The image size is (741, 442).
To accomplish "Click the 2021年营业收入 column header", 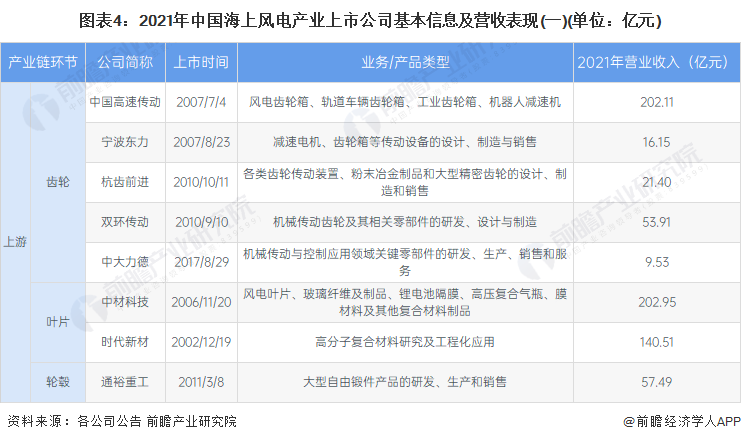I will (656, 63).
